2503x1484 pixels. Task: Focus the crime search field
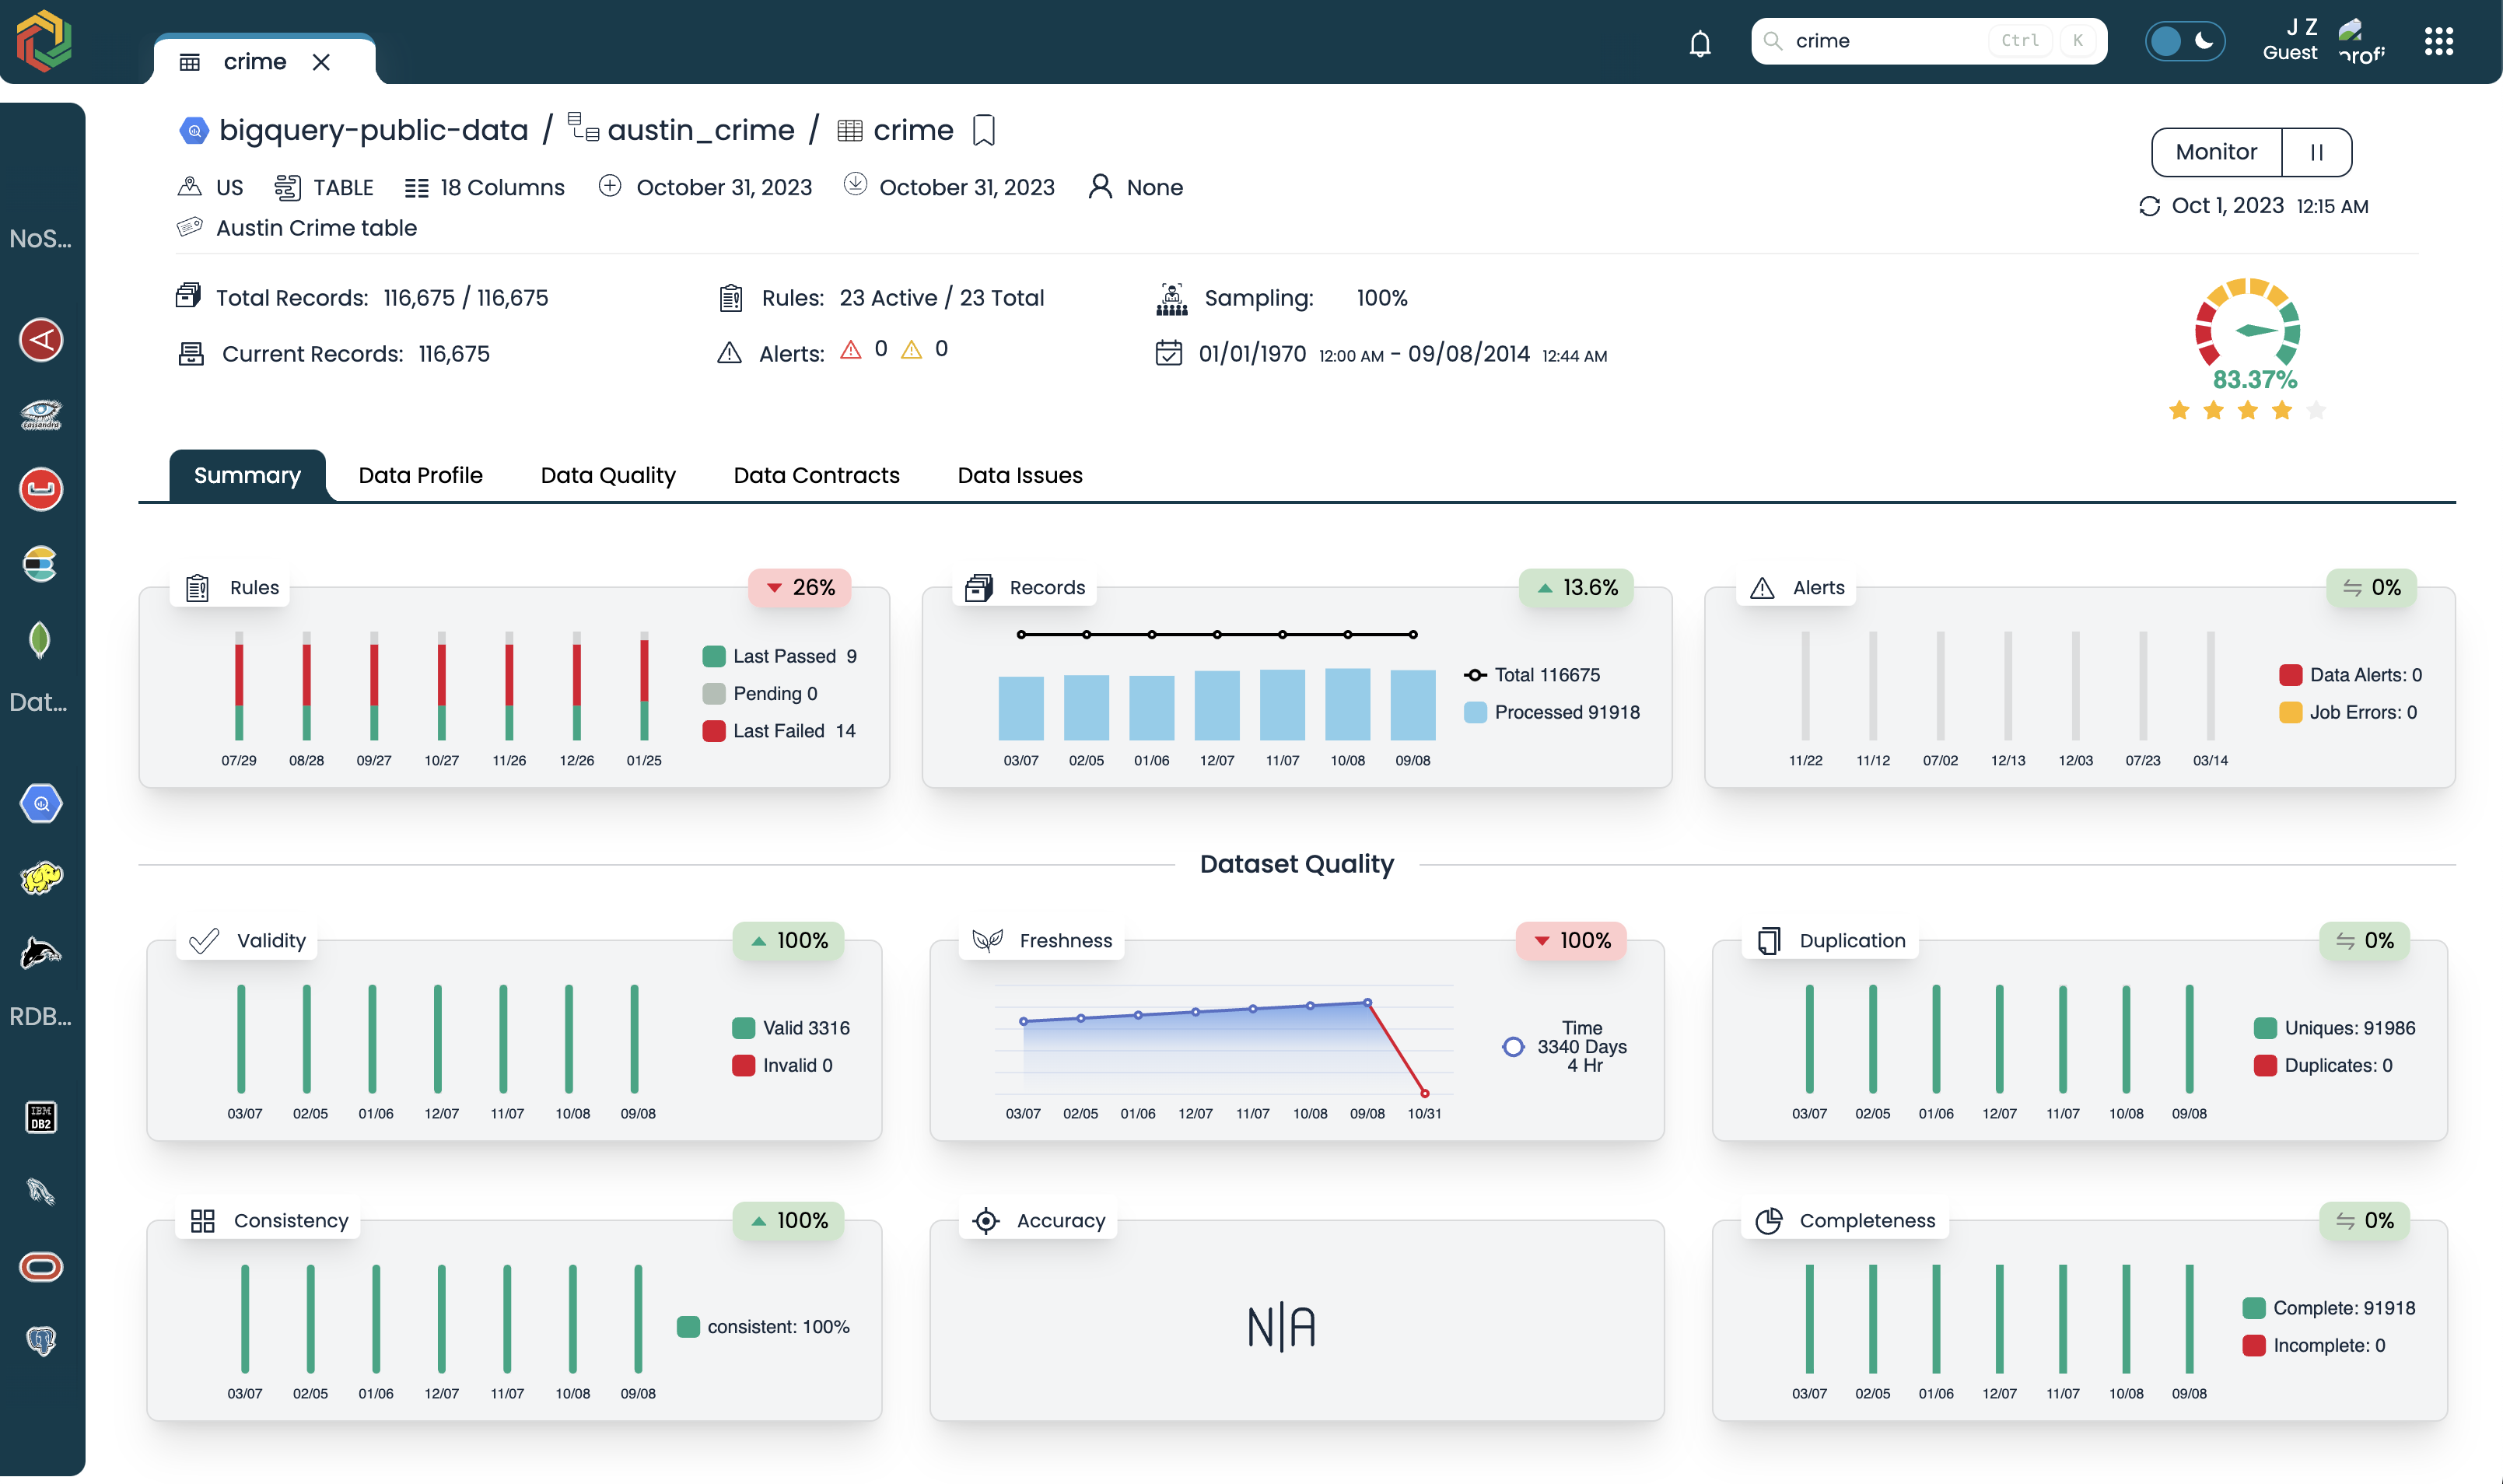tap(1928, 41)
